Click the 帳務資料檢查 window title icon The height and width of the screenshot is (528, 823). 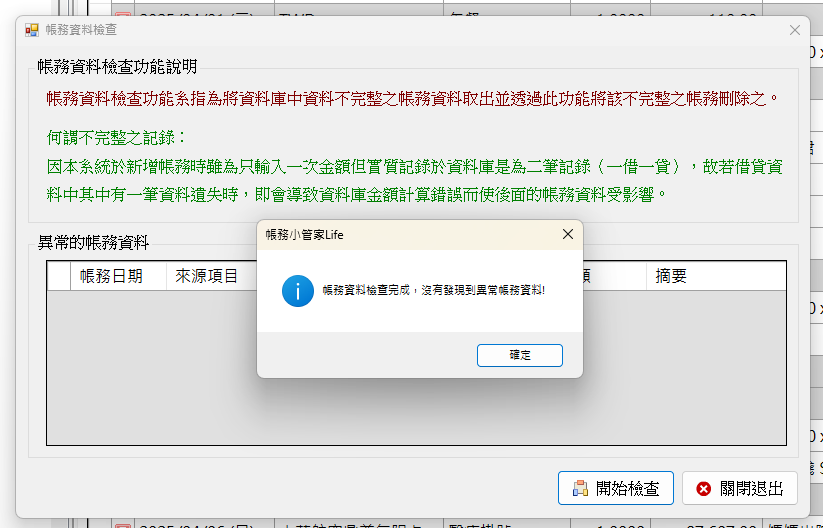point(32,30)
